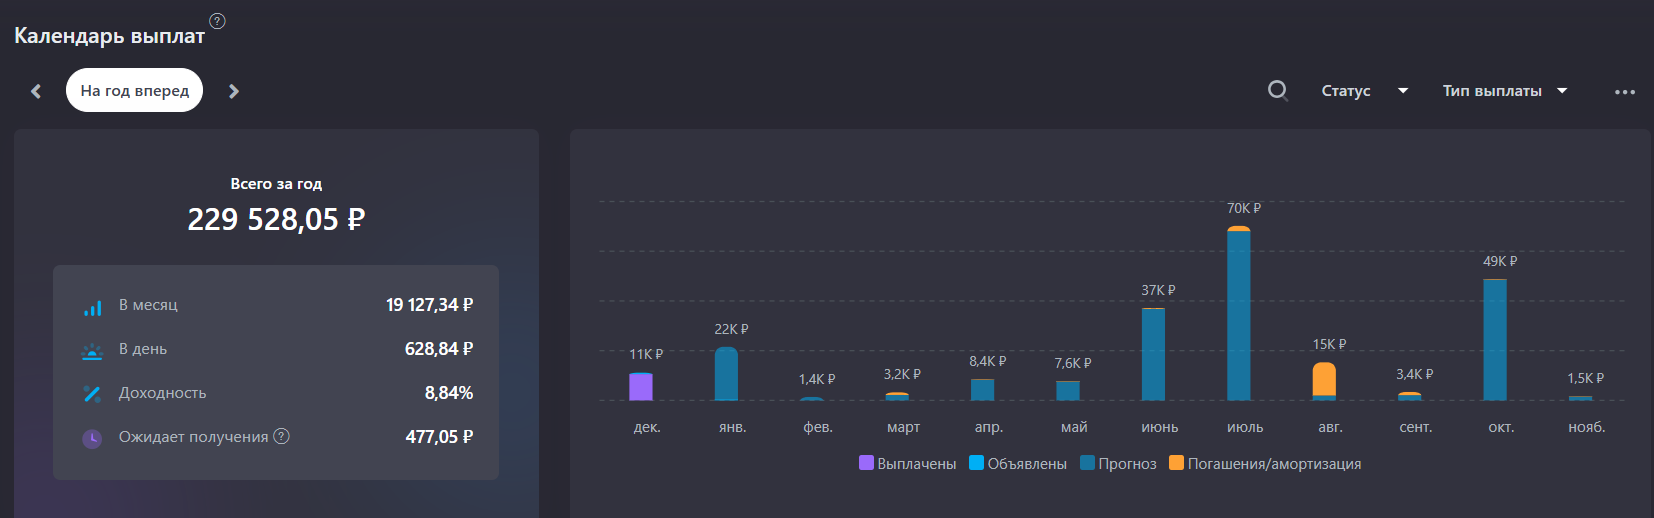
Task: Open the three-dots more options menu
Action: pyautogui.click(x=1624, y=92)
